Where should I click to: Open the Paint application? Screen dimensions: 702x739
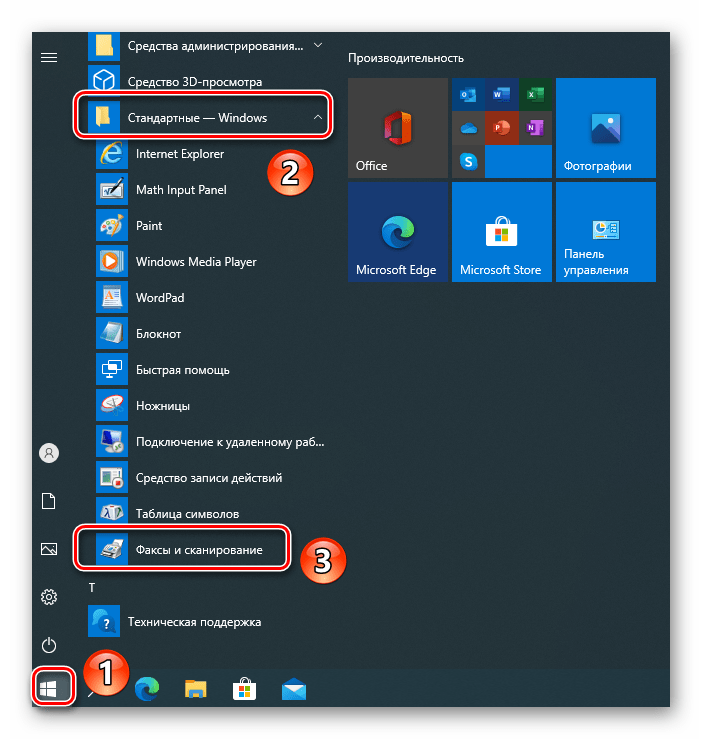pos(210,226)
